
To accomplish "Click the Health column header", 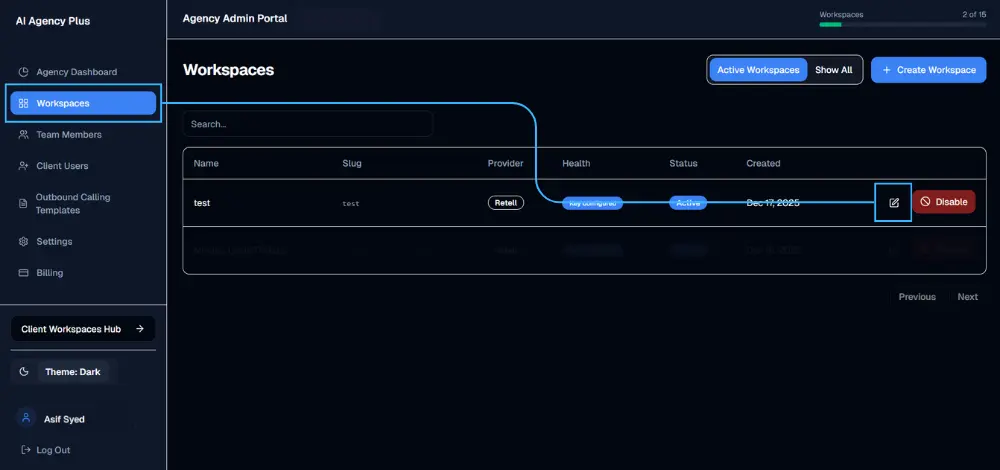I will (576, 163).
